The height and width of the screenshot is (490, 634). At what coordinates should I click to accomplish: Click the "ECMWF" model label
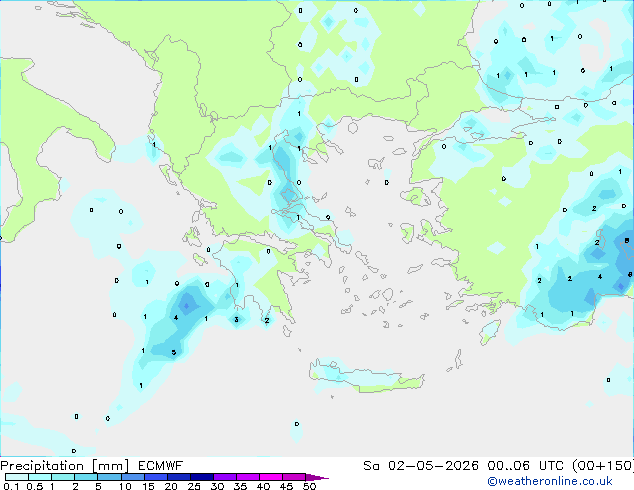pyautogui.click(x=161, y=466)
